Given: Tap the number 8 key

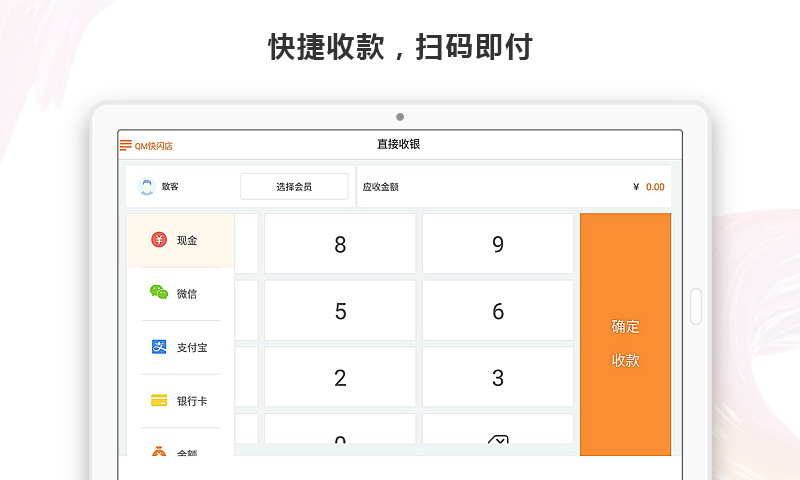Looking at the screenshot, I should [x=340, y=244].
